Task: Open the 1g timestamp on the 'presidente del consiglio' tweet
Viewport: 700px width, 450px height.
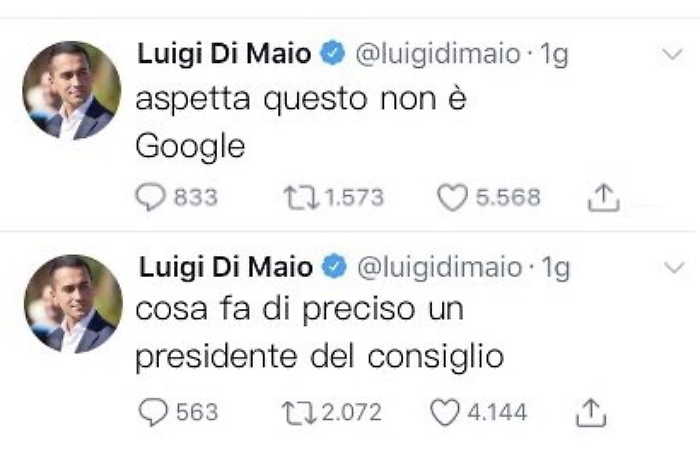Action: point(553,267)
